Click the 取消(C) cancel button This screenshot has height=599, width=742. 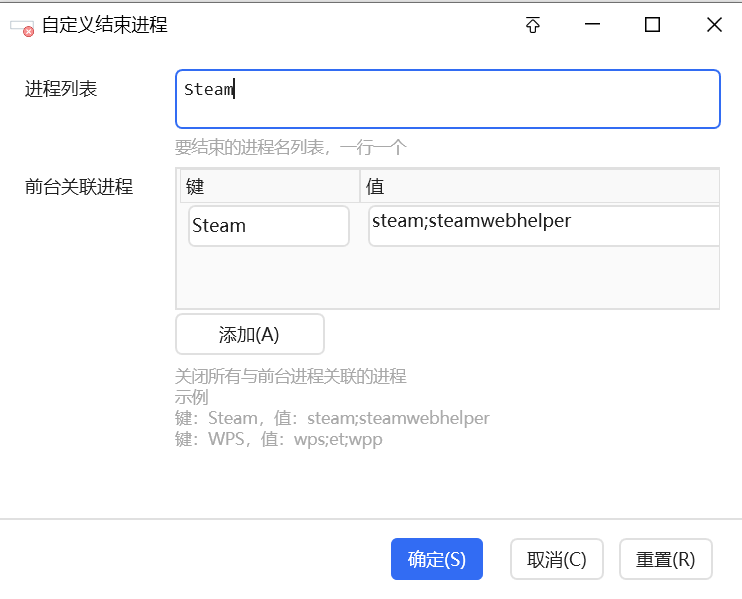556,559
